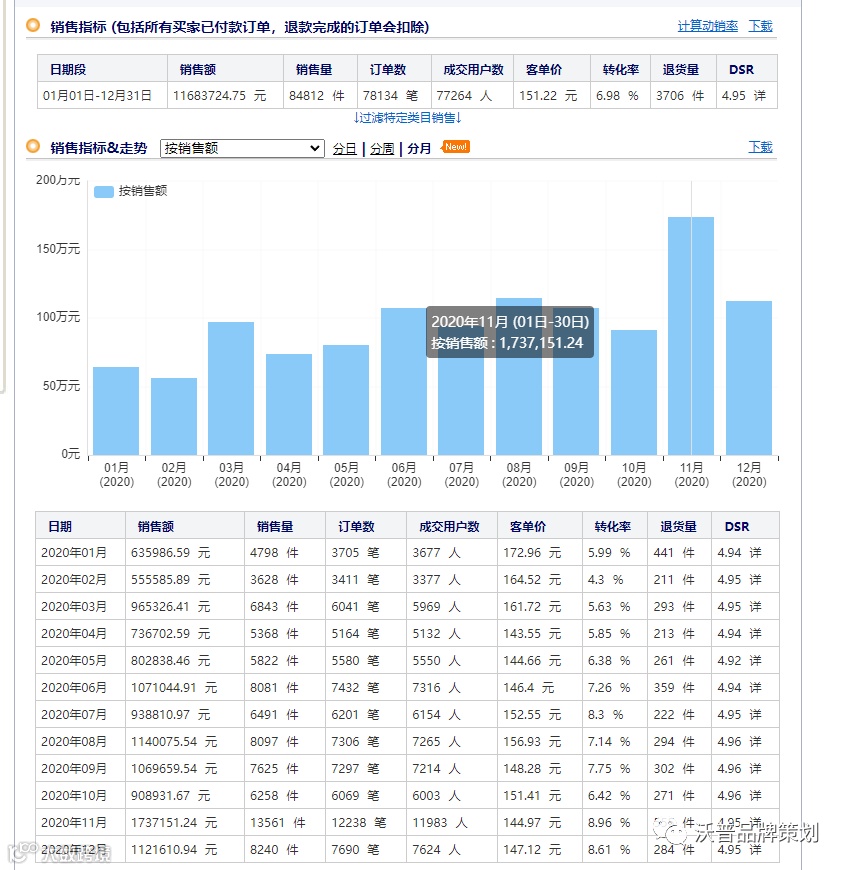Screen dimensions: 847x870
Task: Select the 01月 (2020) chart bar
Action: 116,411
